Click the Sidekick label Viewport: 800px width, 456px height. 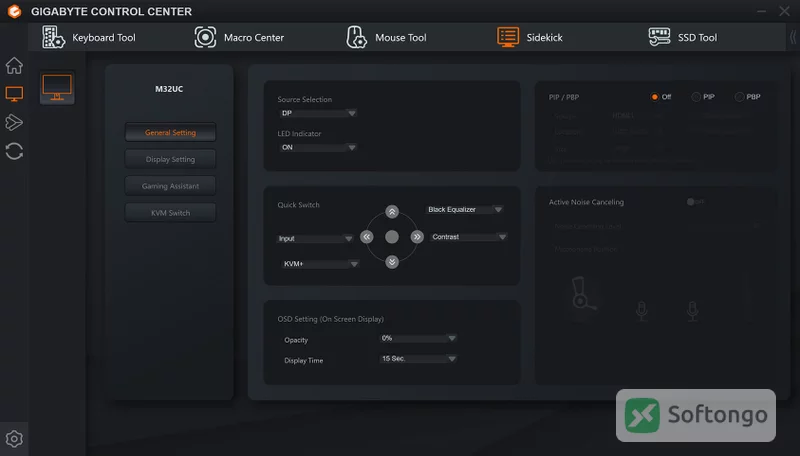pyautogui.click(x=544, y=38)
